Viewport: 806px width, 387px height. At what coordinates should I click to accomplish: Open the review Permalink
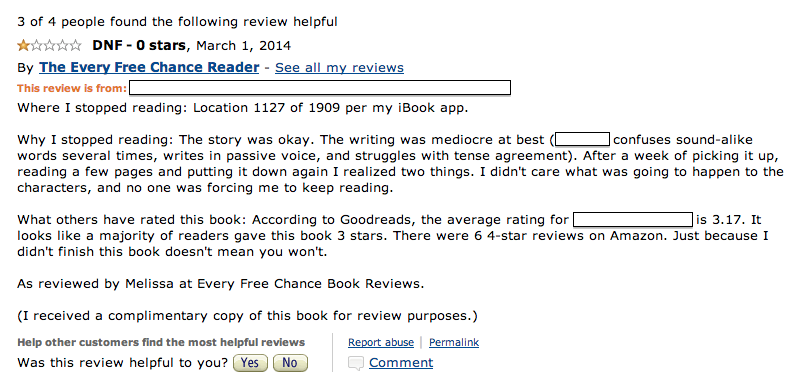click(x=454, y=342)
